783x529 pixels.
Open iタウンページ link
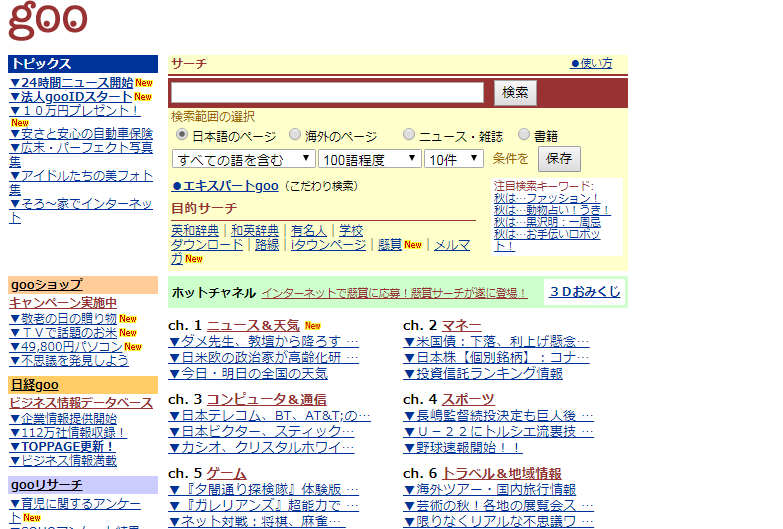(x=329, y=244)
